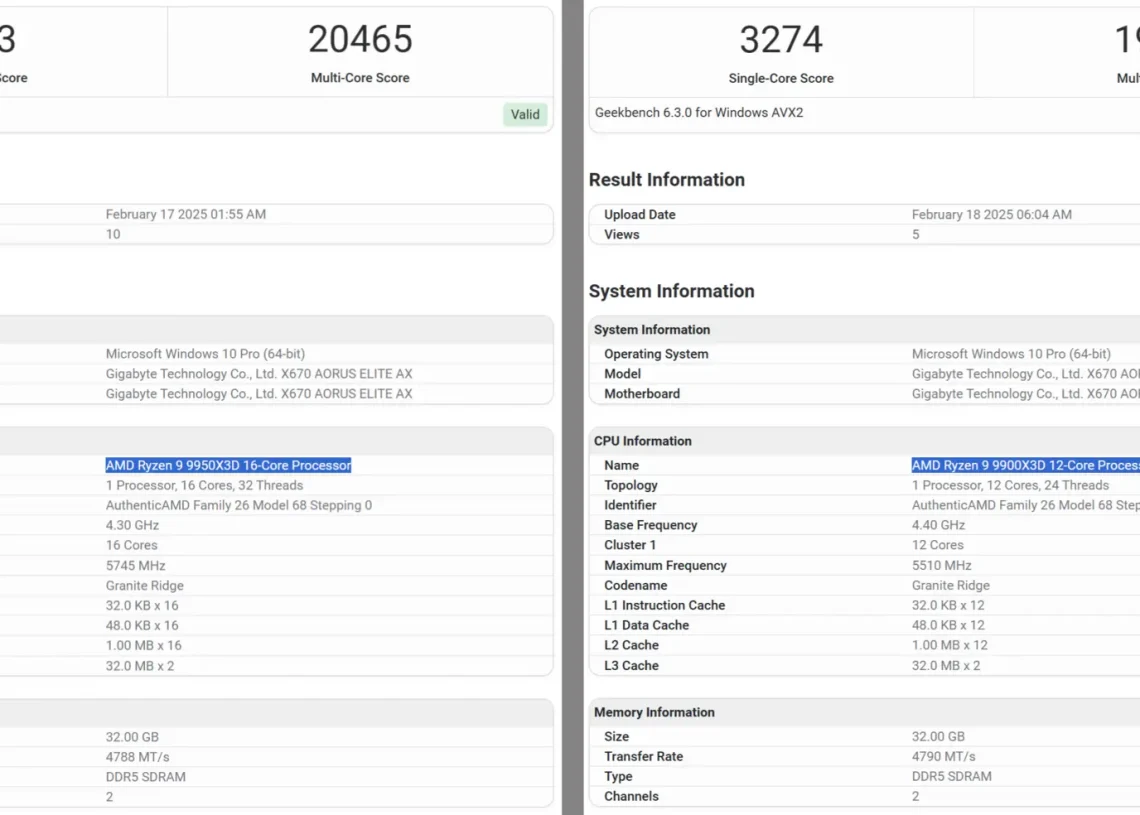Click the 3274 Single-Core Score value

781,39
